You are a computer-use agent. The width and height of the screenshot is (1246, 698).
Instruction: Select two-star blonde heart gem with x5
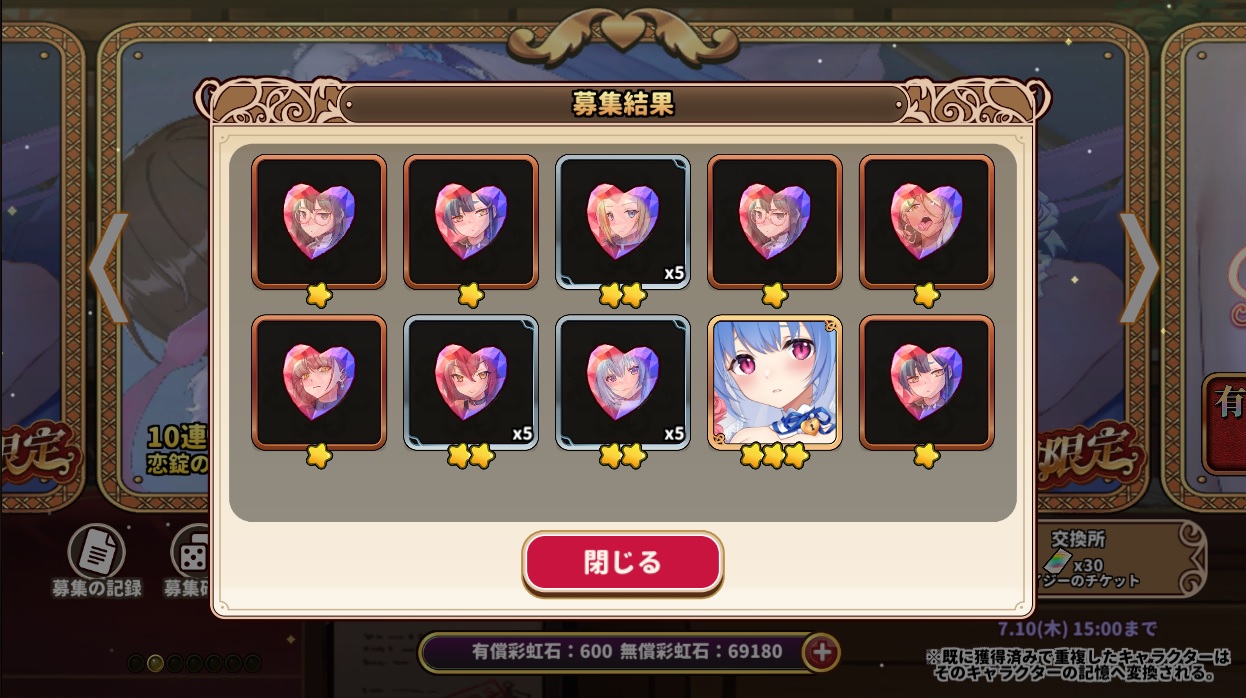[623, 222]
